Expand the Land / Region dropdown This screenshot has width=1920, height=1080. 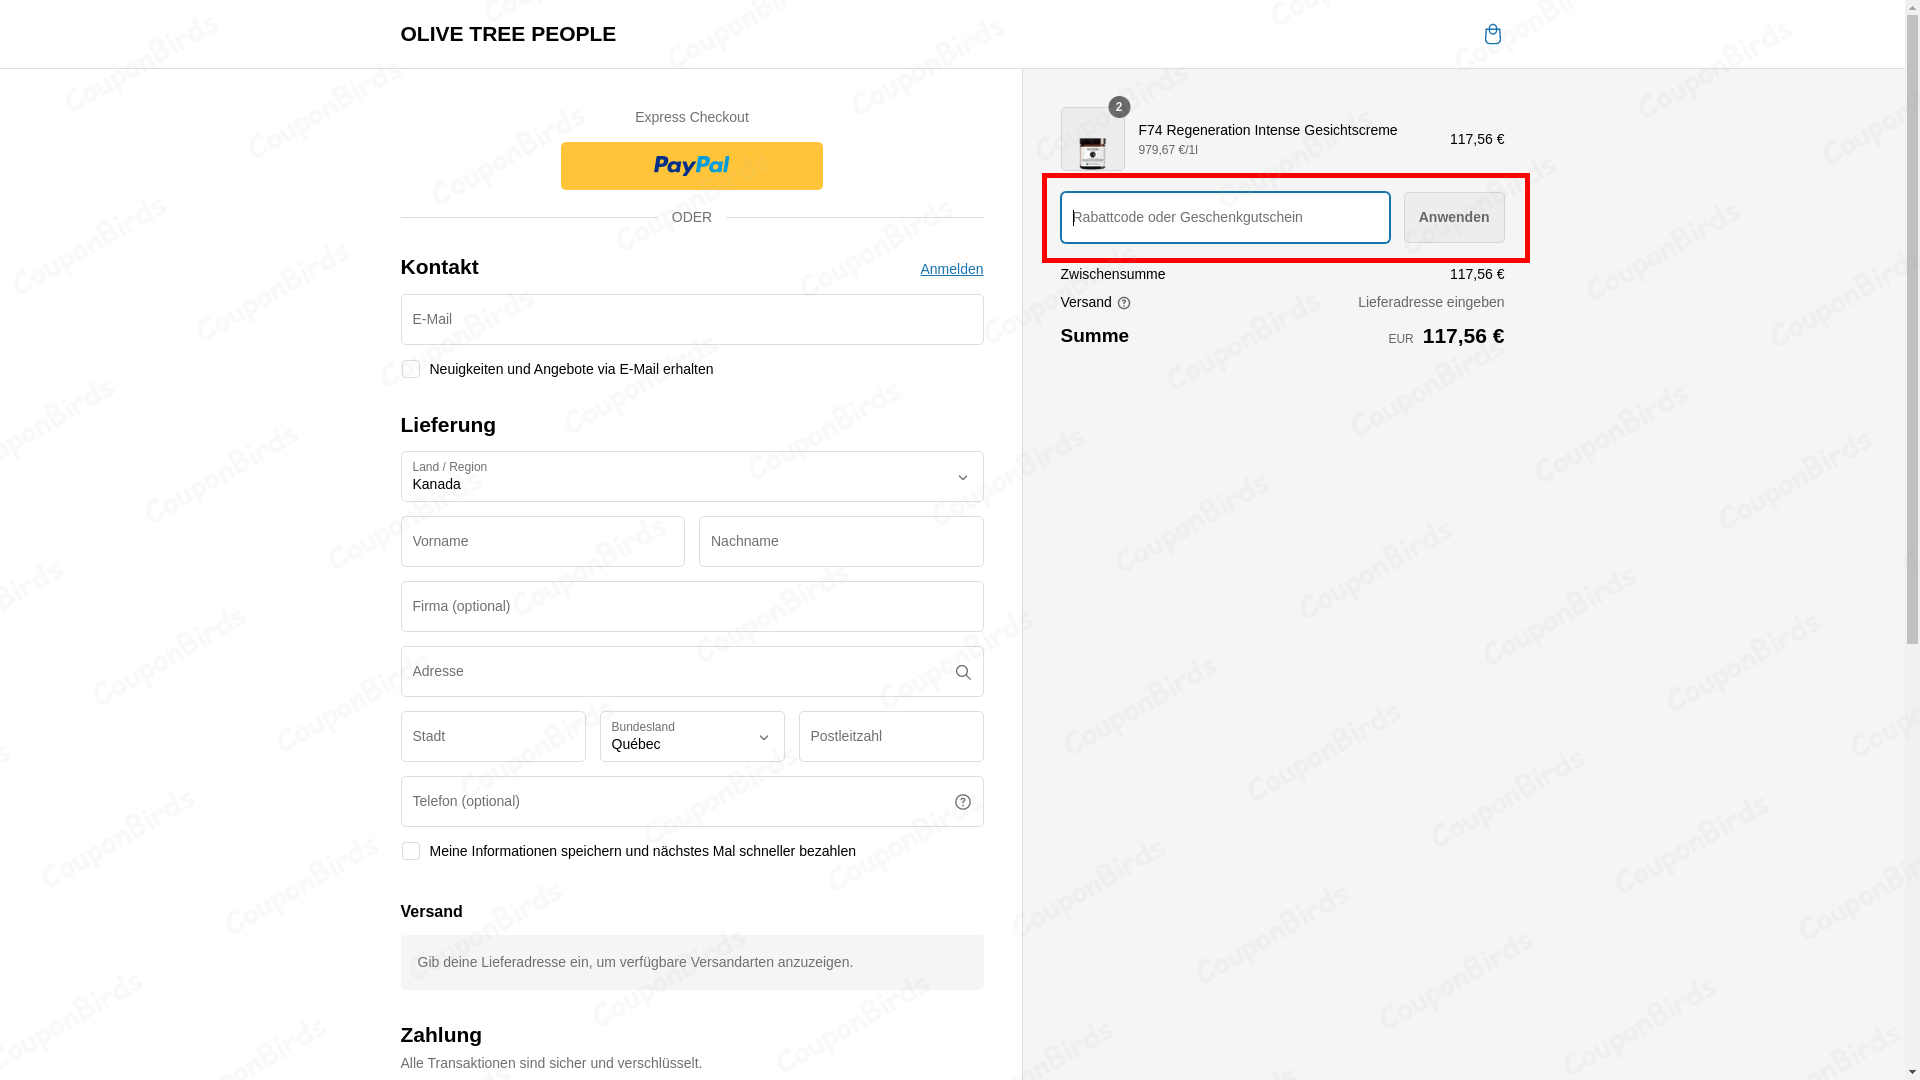(692, 477)
